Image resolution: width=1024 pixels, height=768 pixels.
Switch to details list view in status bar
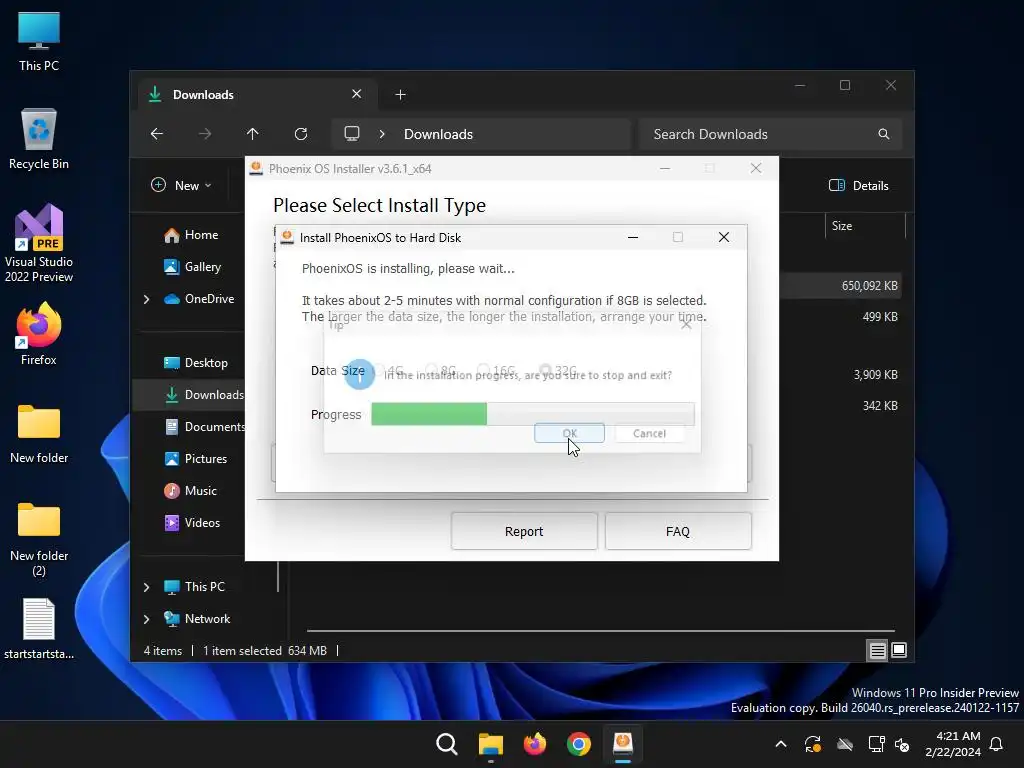pos(877,650)
